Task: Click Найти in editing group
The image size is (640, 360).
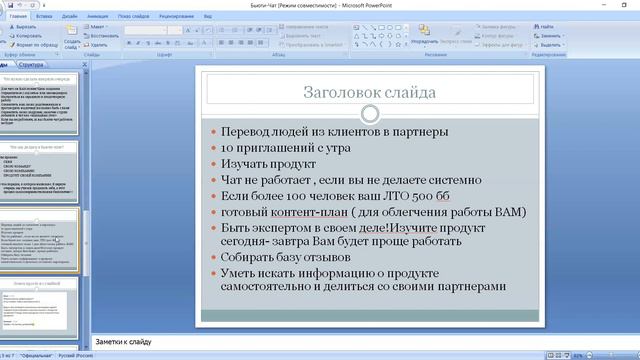Action: [544, 27]
